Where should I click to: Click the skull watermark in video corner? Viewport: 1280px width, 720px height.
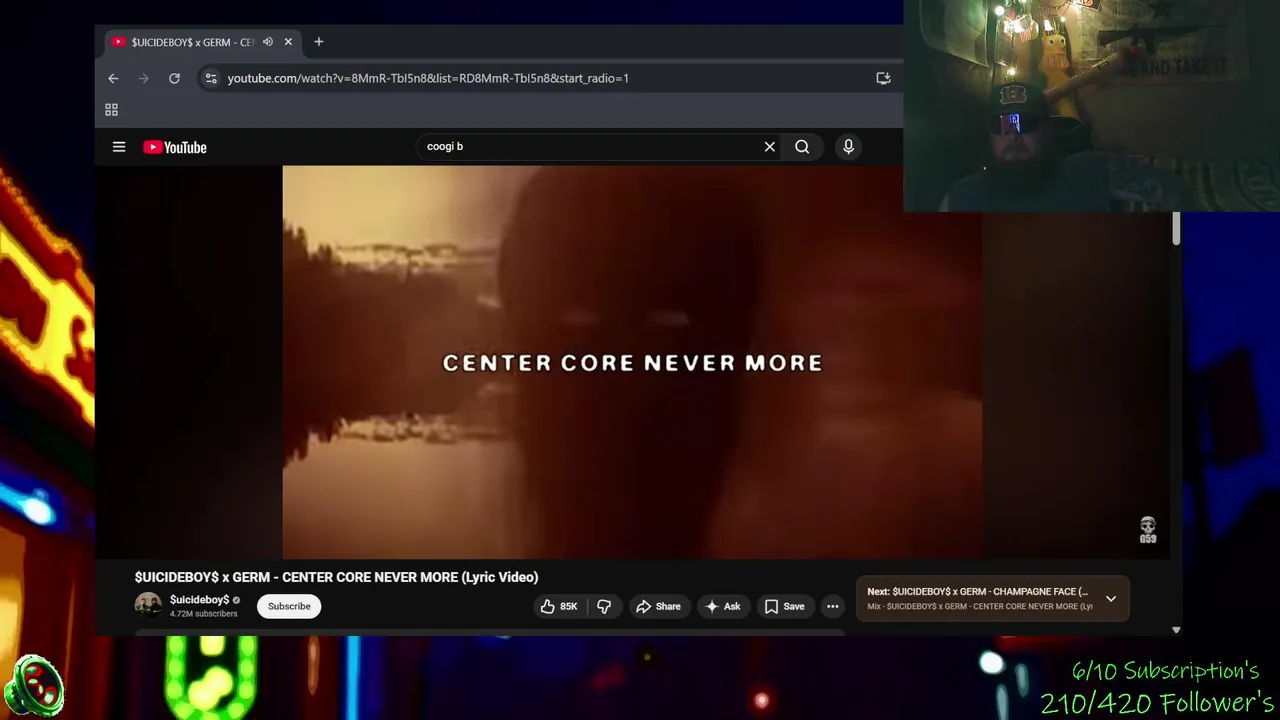[x=1148, y=530]
